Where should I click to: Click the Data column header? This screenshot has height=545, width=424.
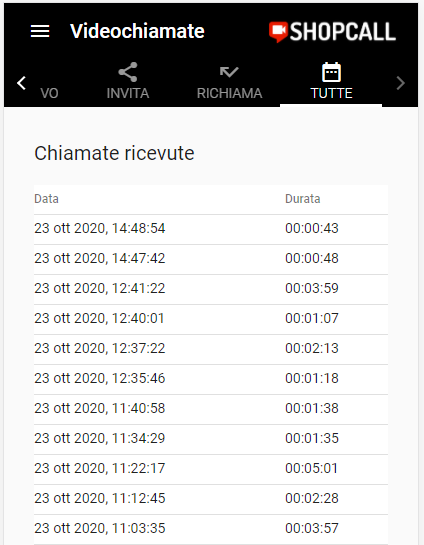(x=46, y=199)
